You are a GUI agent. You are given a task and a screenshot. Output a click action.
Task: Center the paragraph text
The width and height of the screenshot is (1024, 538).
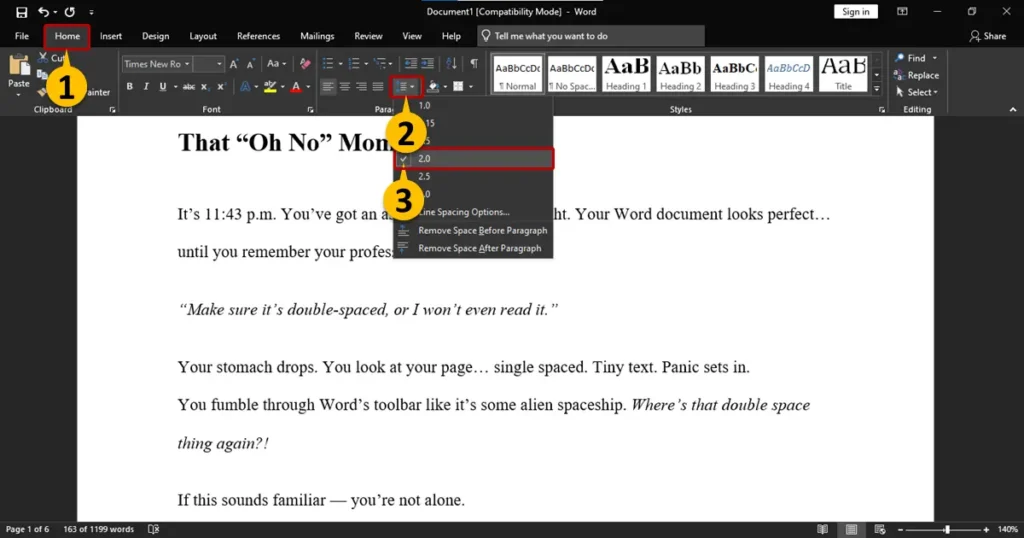point(345,86)
